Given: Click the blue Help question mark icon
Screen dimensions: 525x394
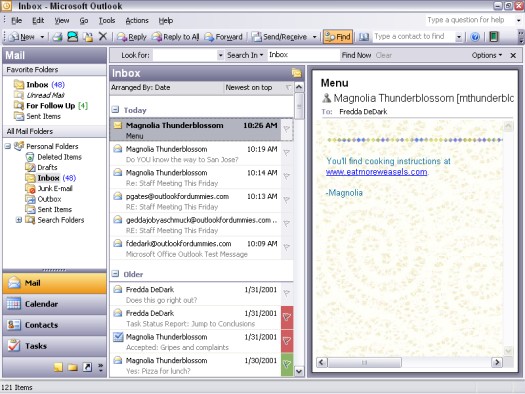Looking at the screenshot, I should (x=475, y=37).
